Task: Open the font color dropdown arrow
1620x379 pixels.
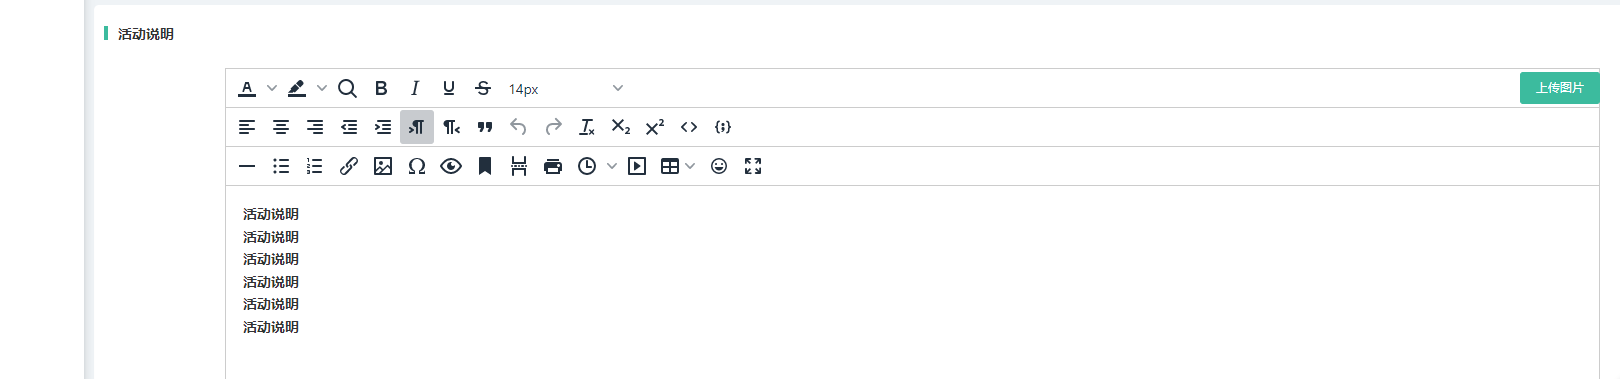Action: (272, 88)
